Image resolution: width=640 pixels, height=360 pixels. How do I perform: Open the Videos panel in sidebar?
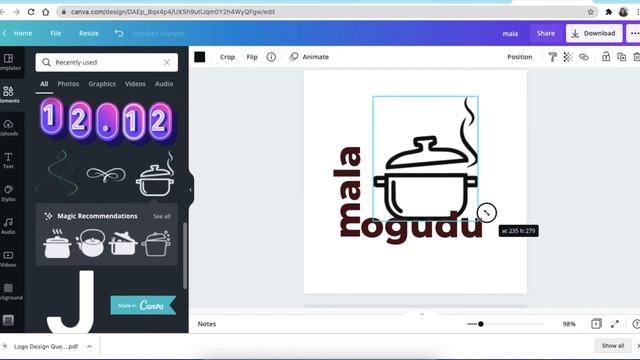(x=9, y=259)
